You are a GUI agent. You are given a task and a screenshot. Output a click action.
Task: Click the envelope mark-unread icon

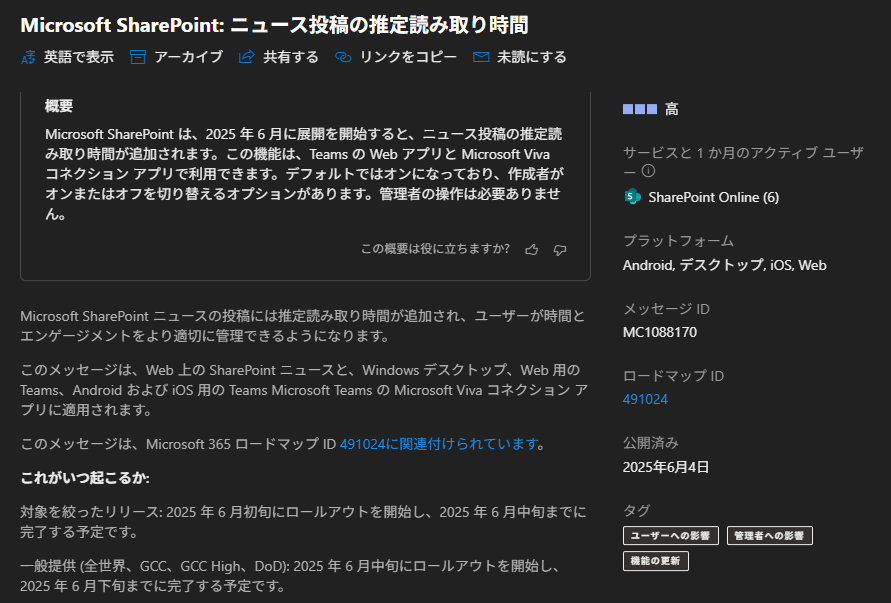(x=481, y=57)
